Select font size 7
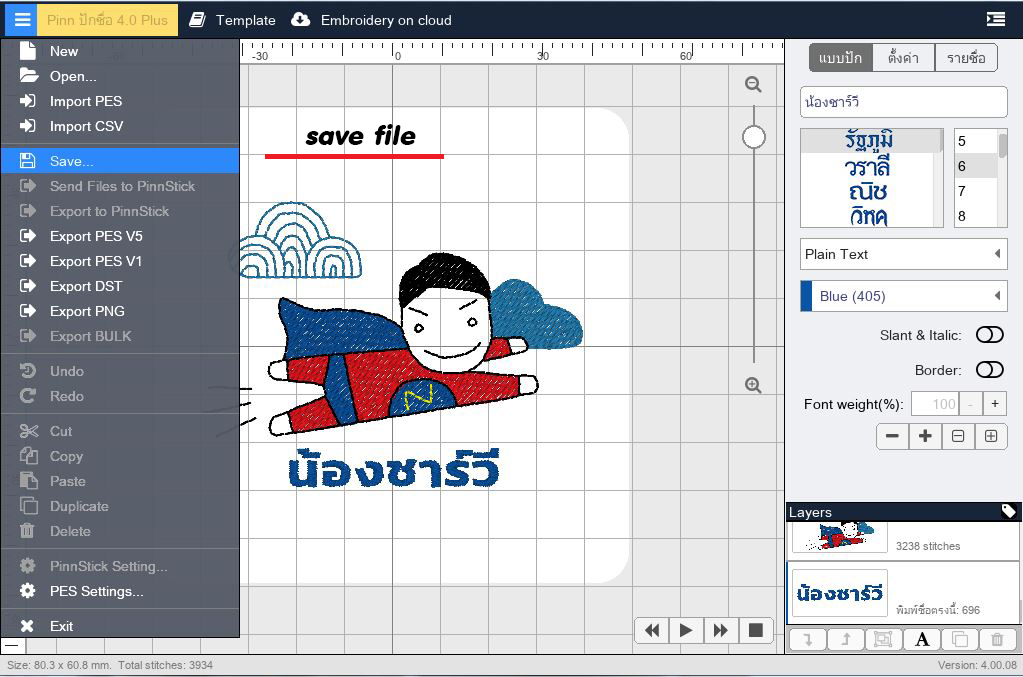Viewport: 1023px width, 677px height. [x=975, y=191]
